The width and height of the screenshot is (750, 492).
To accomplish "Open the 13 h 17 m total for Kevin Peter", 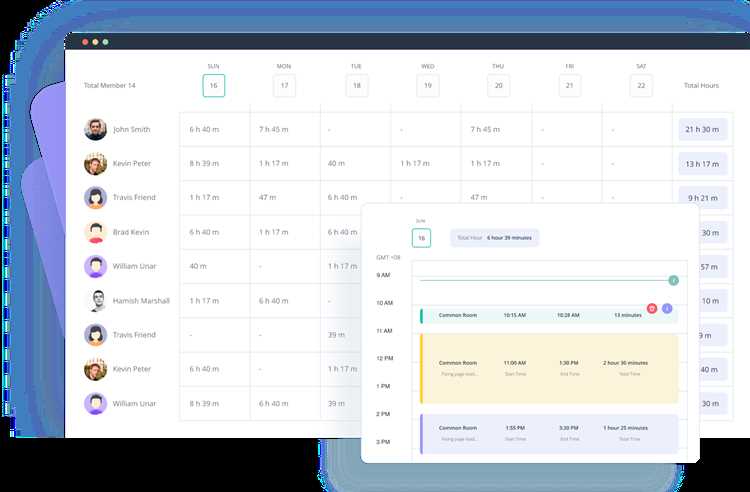I will tap(702, 164).
